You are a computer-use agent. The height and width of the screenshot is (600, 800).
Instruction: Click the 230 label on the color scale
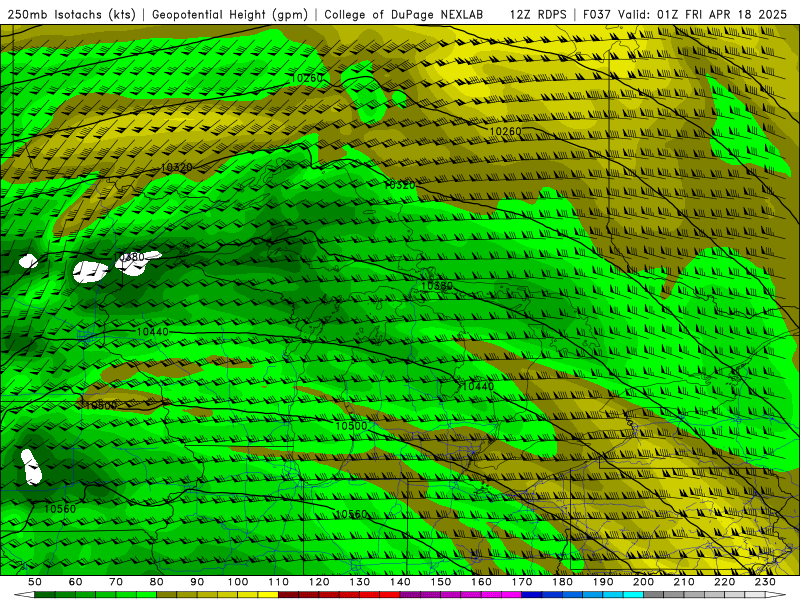pyautogui.click(x=765, y=582)
